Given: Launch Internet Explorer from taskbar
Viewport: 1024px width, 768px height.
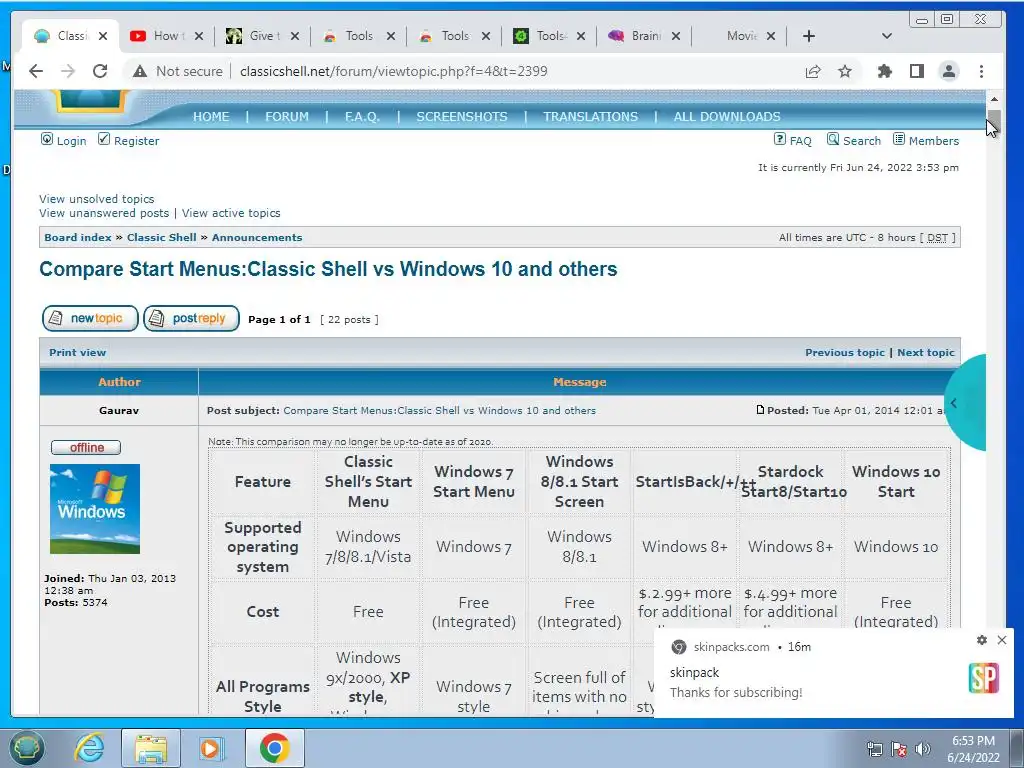Looking at the screenshot, I should click(x=89, y=748).
